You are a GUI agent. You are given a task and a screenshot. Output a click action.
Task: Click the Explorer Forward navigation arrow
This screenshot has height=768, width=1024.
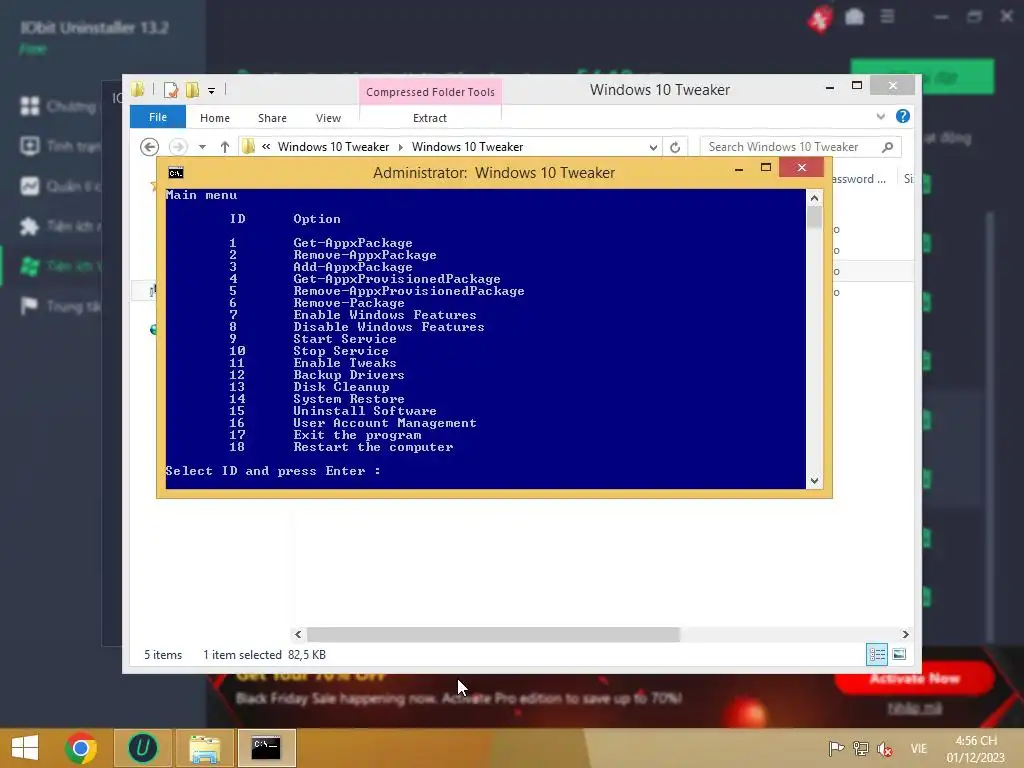click(x=178, y=147)
